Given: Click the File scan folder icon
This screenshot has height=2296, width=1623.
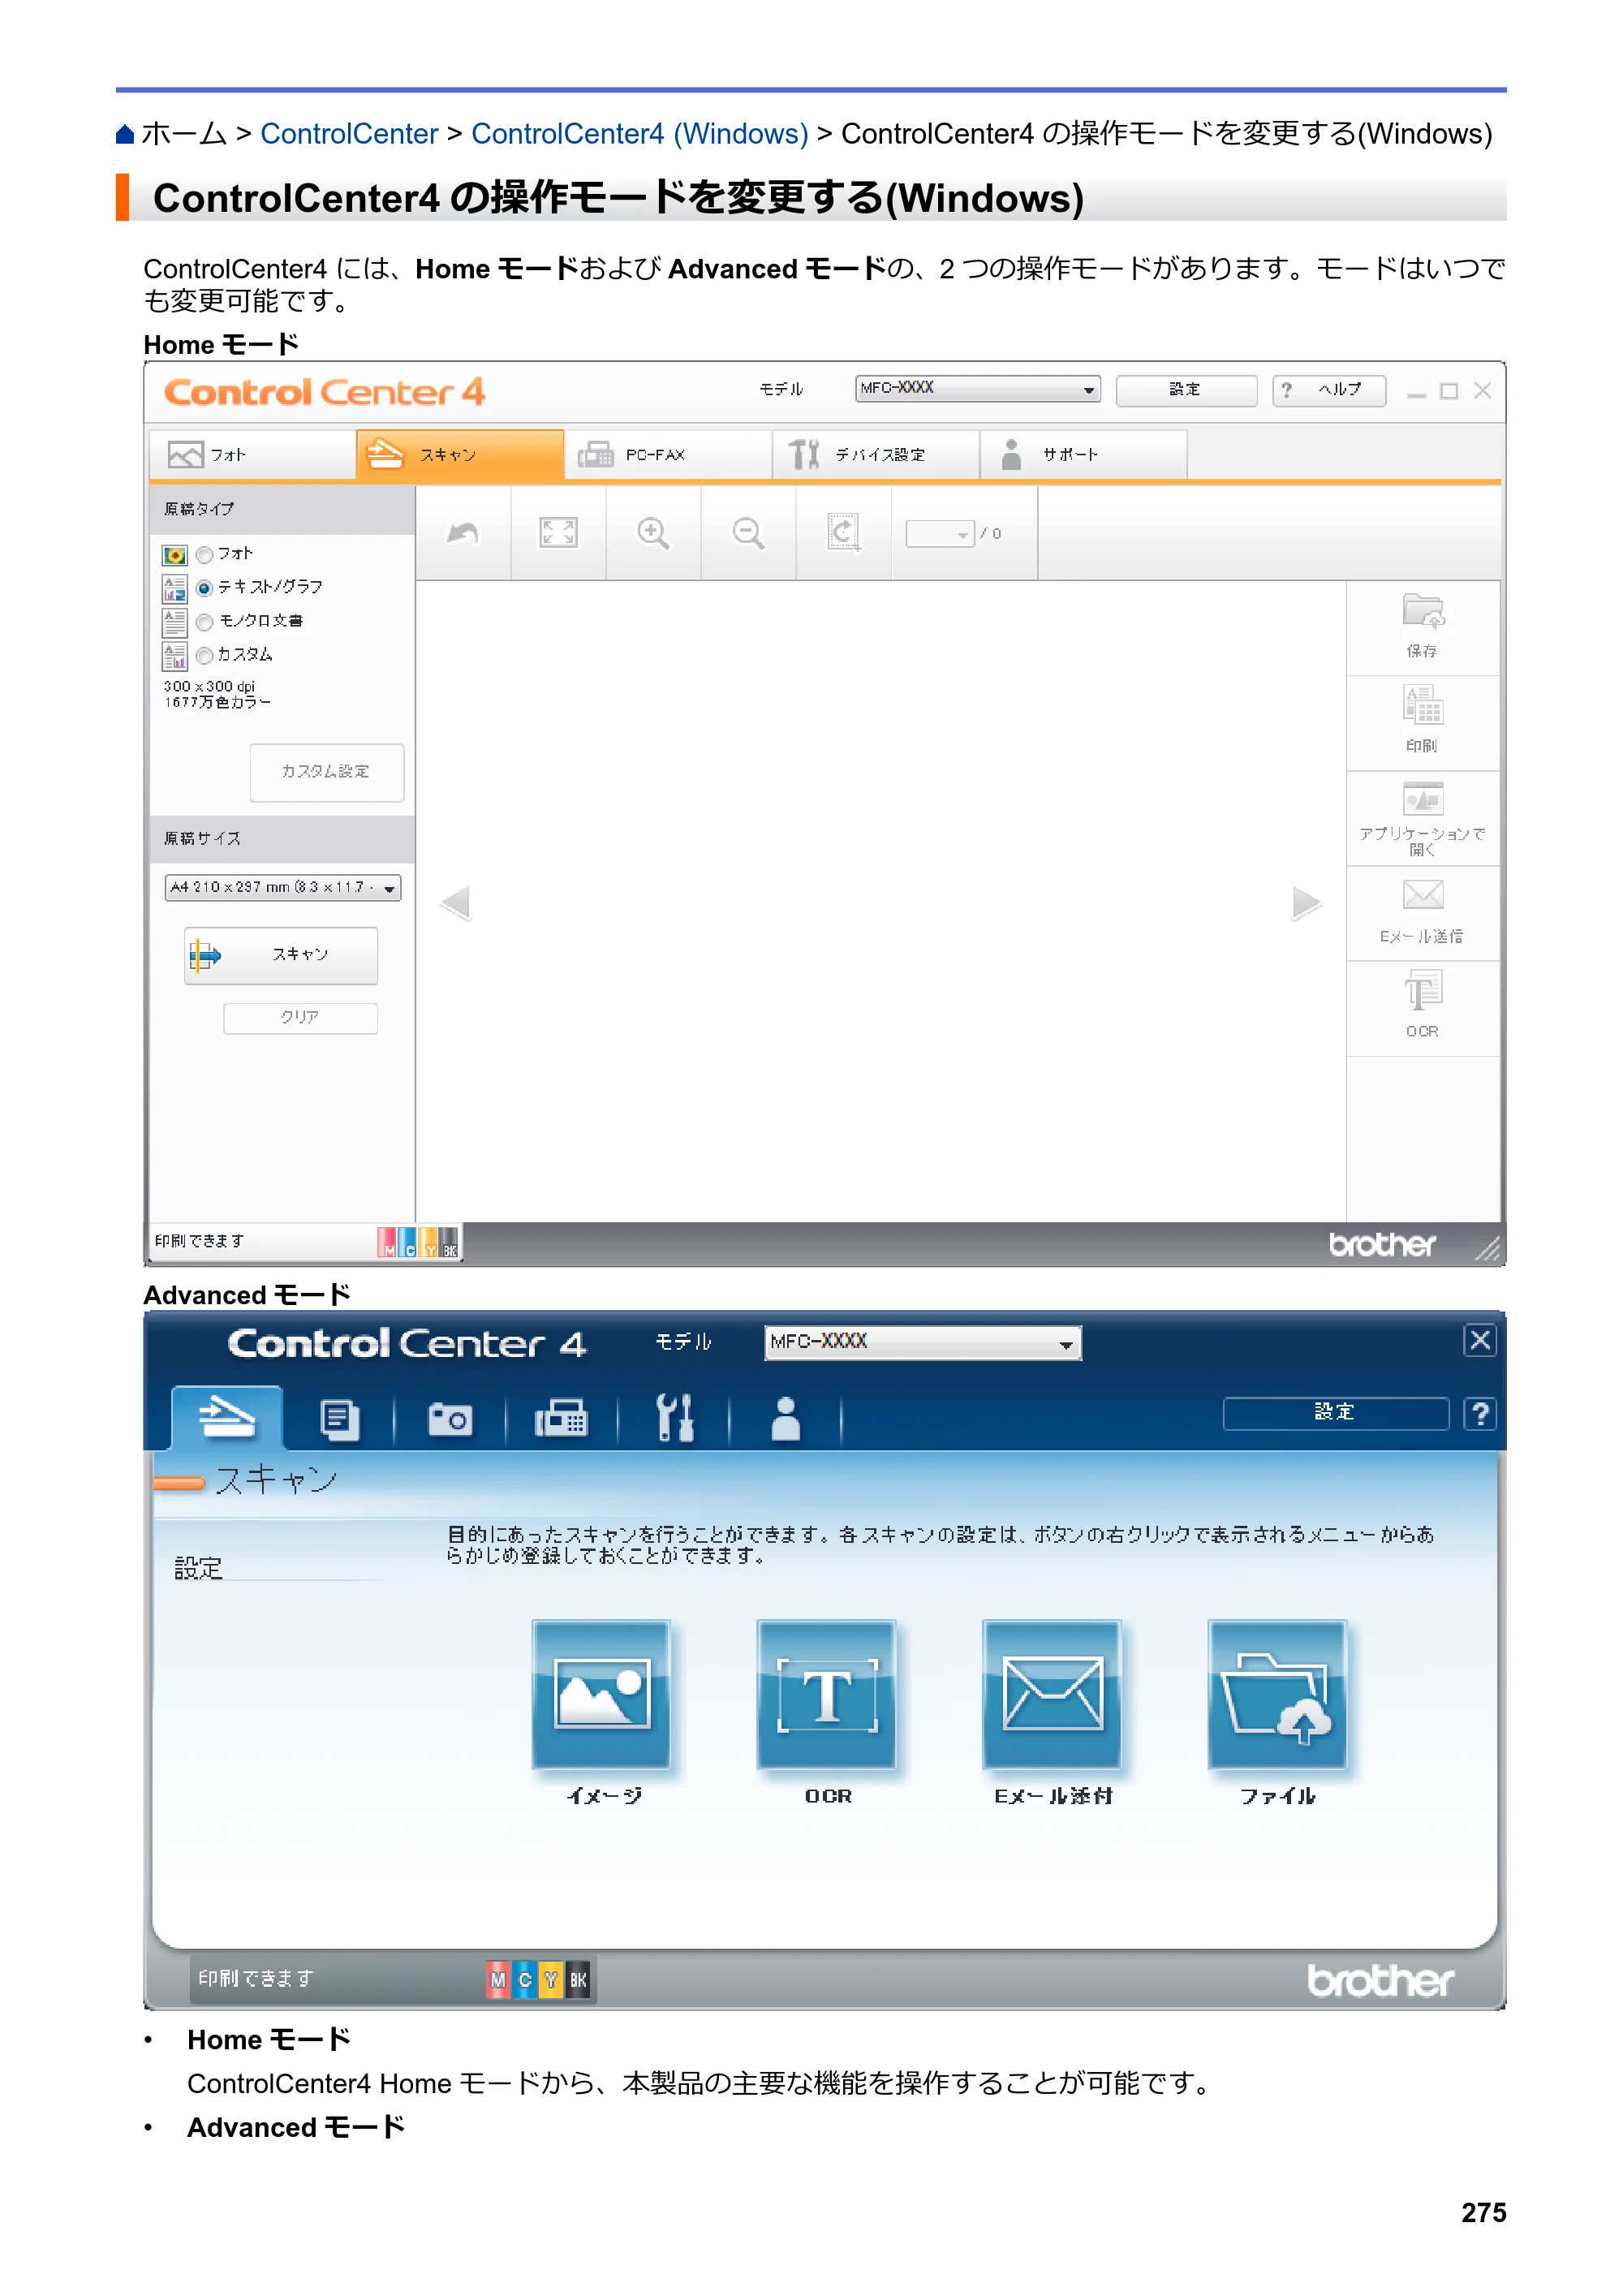Looking at the screenshot, I should click(1277, 1695).
